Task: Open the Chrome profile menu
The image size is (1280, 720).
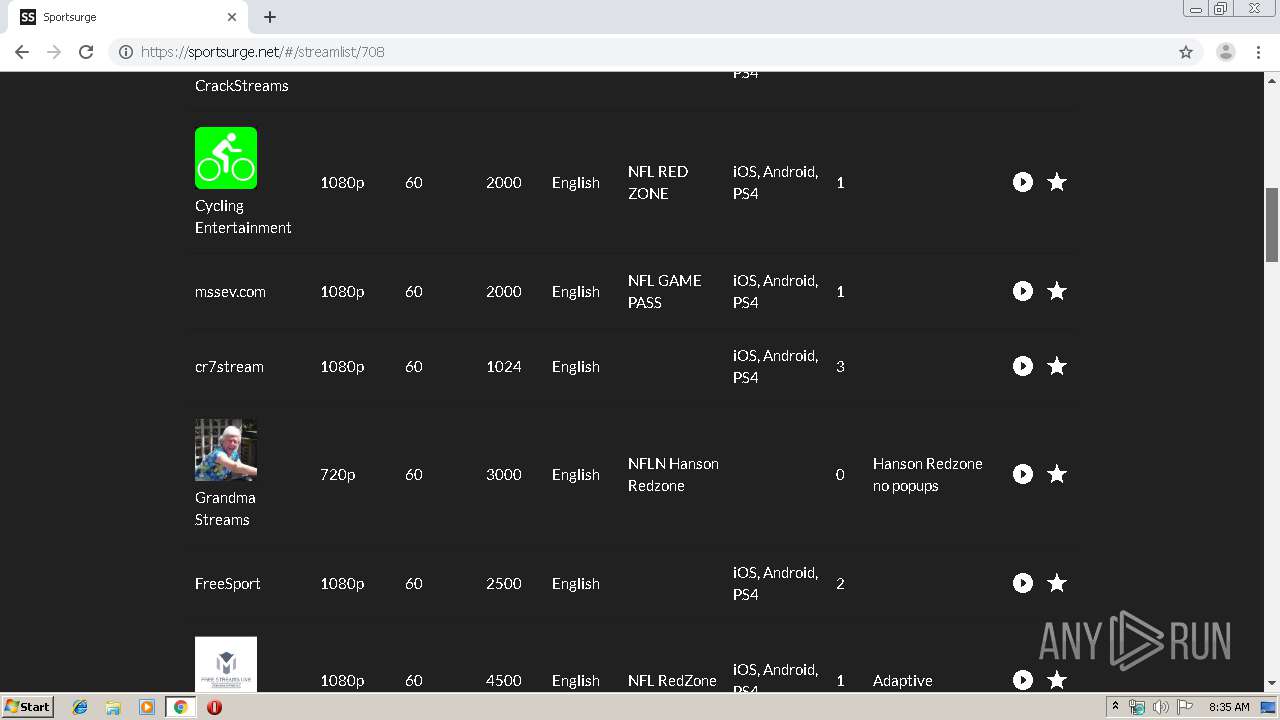Action: 1226,52
